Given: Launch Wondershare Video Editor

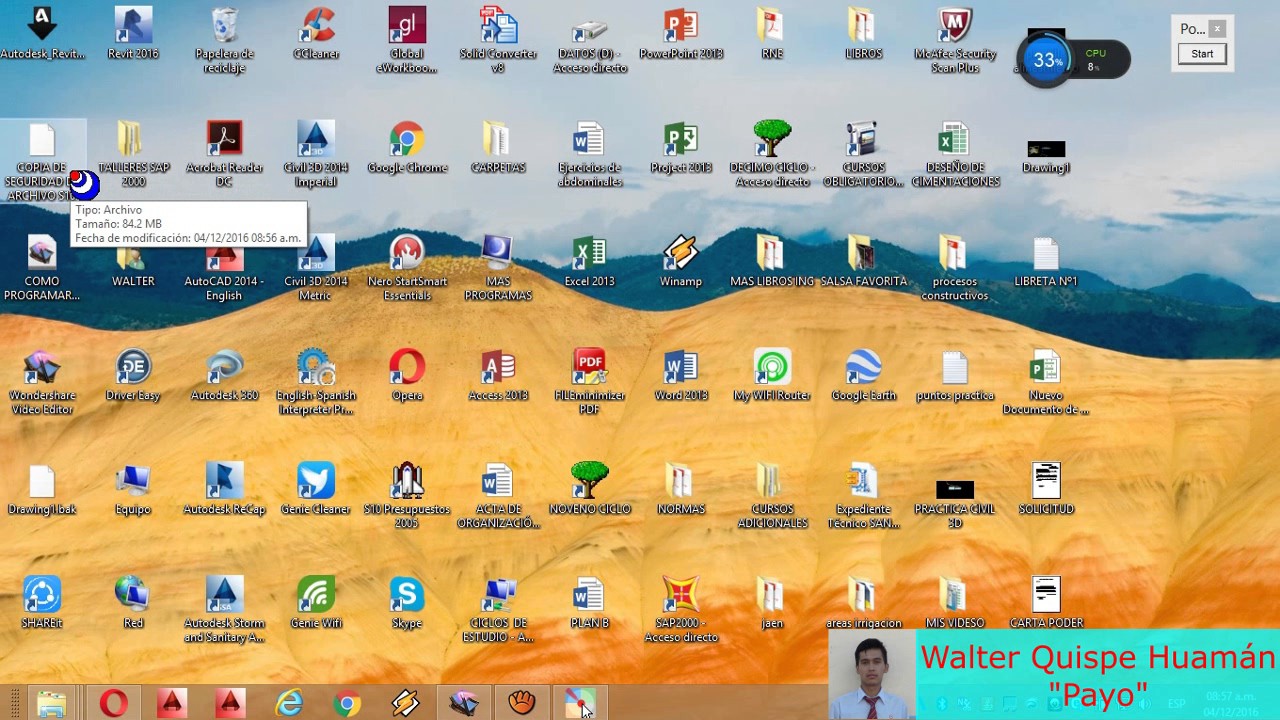Looking at the screenshot, I should click(x=42, y=382).
